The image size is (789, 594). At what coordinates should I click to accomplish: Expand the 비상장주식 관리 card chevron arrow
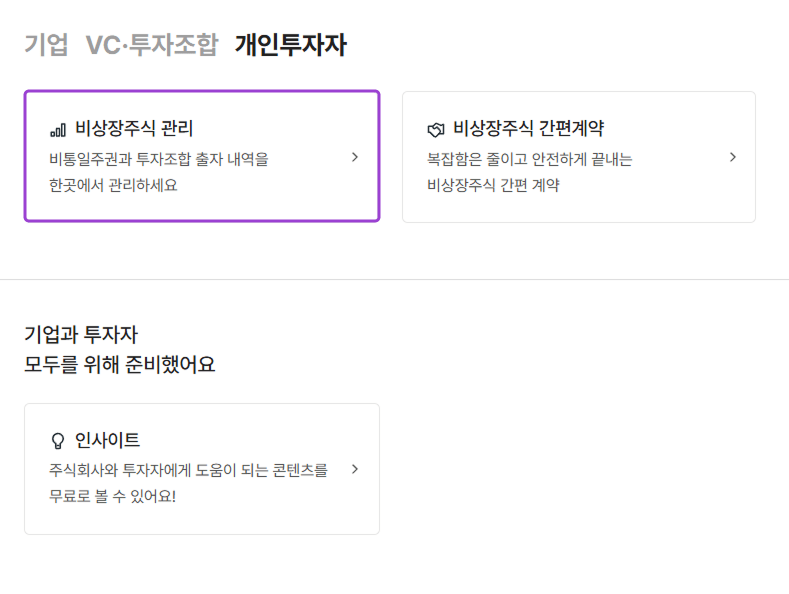(x=355, y=157)
